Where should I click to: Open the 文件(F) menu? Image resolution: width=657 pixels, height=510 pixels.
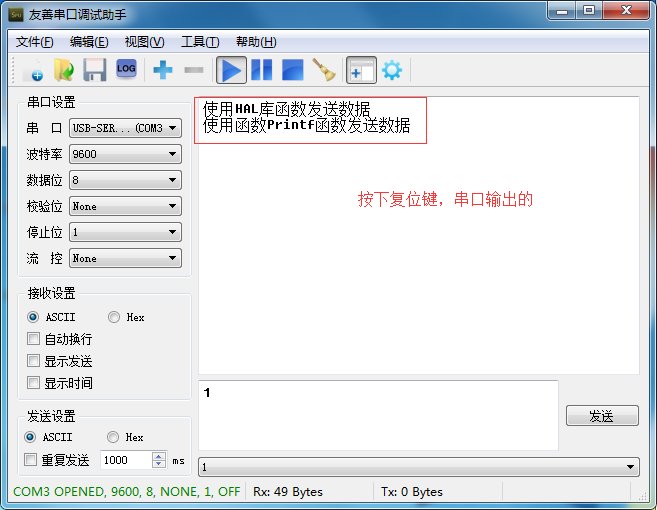coord(35,42)
